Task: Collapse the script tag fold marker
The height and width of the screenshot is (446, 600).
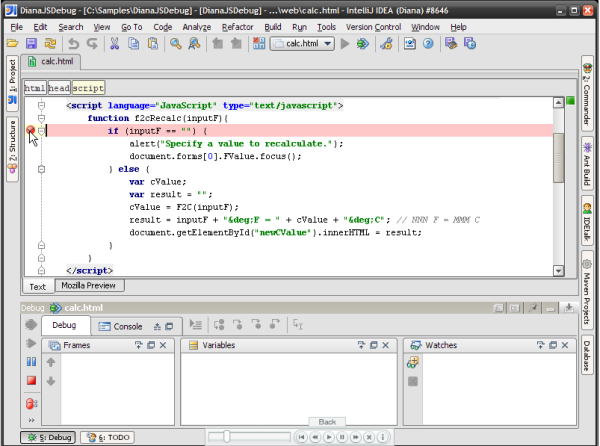Action: [x=42, y=105]
